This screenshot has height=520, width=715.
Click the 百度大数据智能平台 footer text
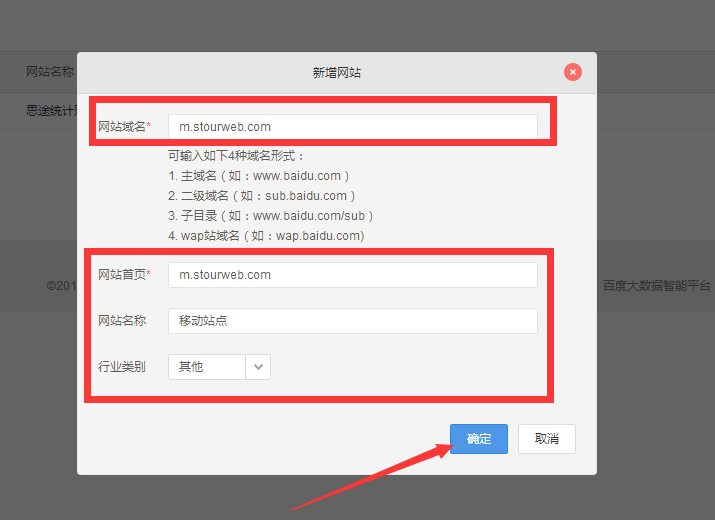coord(656,285)
